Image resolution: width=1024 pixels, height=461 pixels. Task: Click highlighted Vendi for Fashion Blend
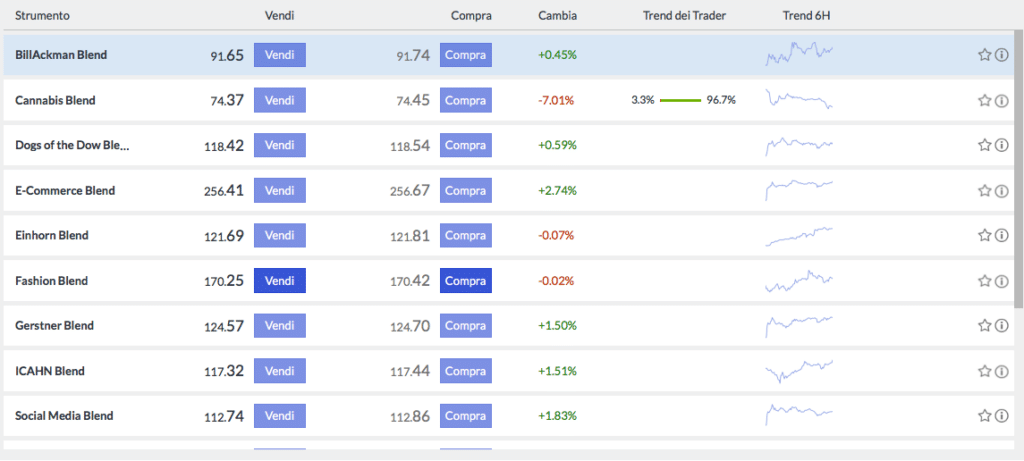point(280,281)
